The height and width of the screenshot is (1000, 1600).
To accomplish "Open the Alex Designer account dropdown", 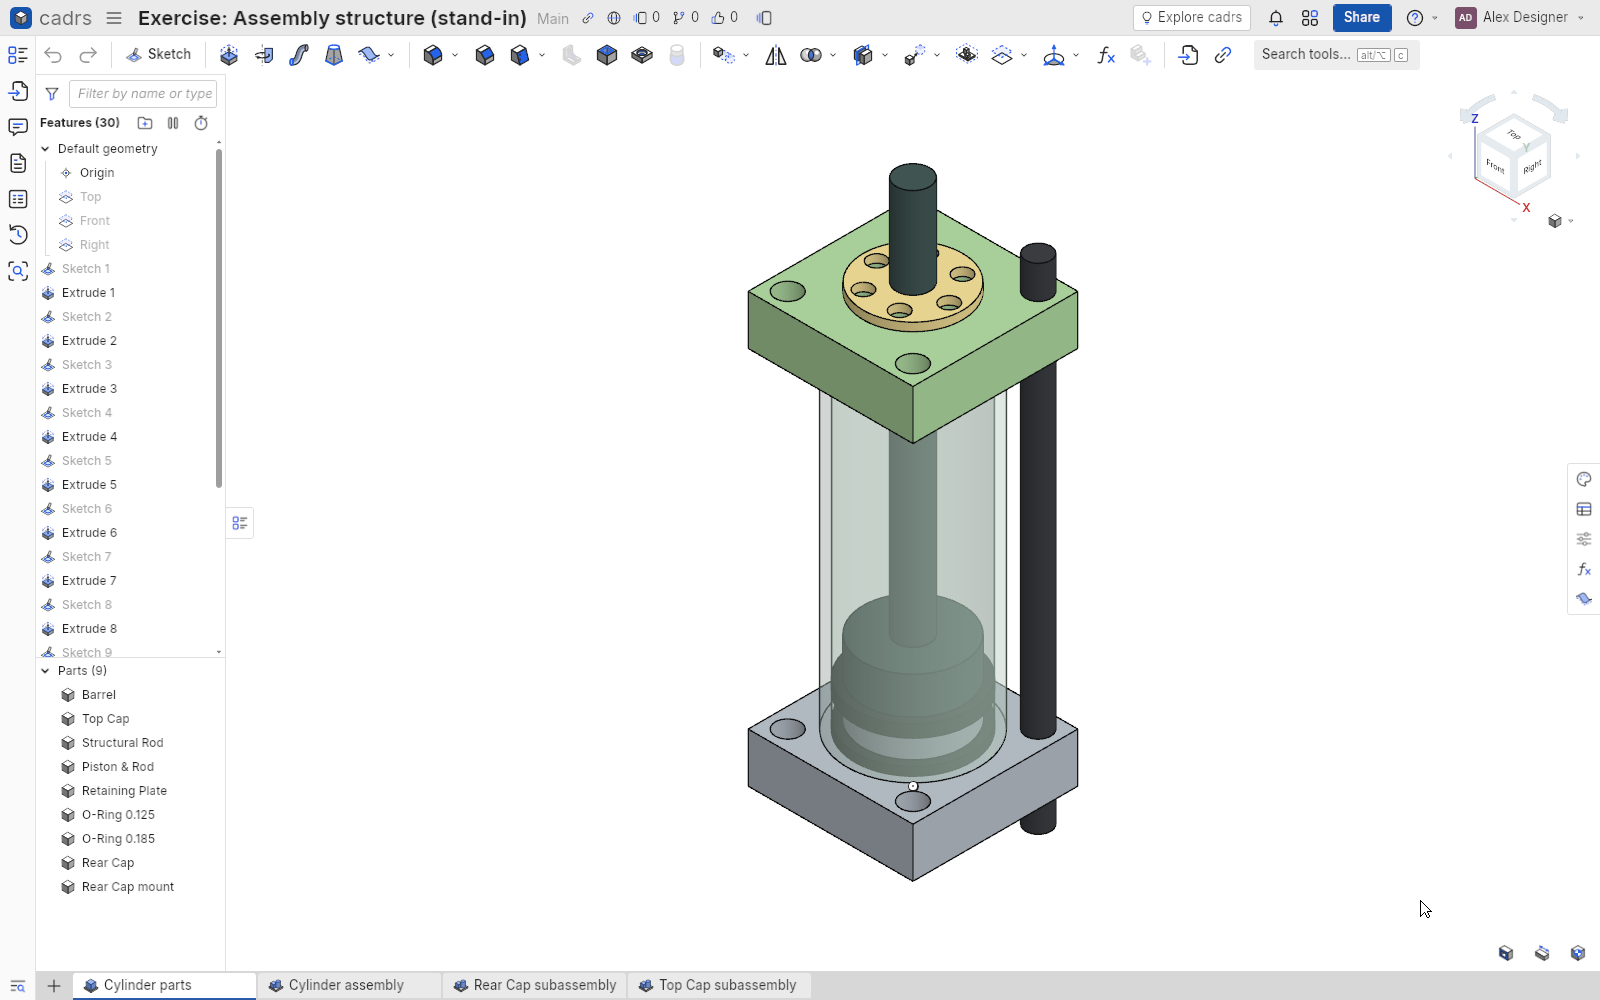I will [x=1580, y=18].
